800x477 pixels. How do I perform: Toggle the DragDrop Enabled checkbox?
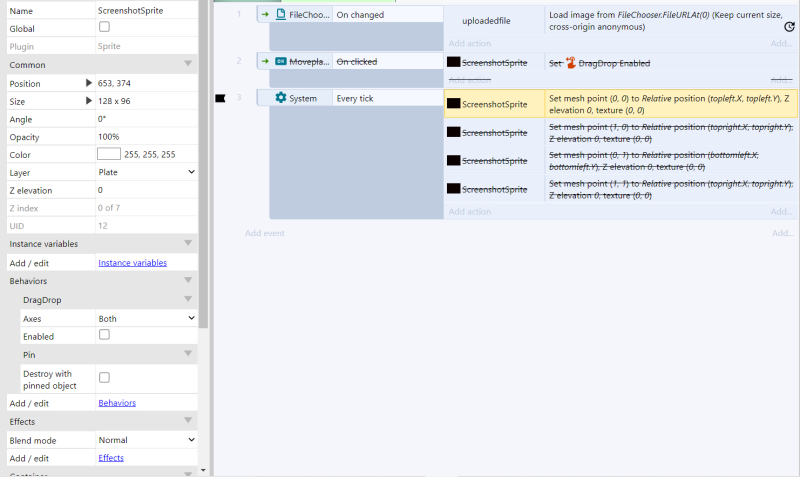point(104,335)
